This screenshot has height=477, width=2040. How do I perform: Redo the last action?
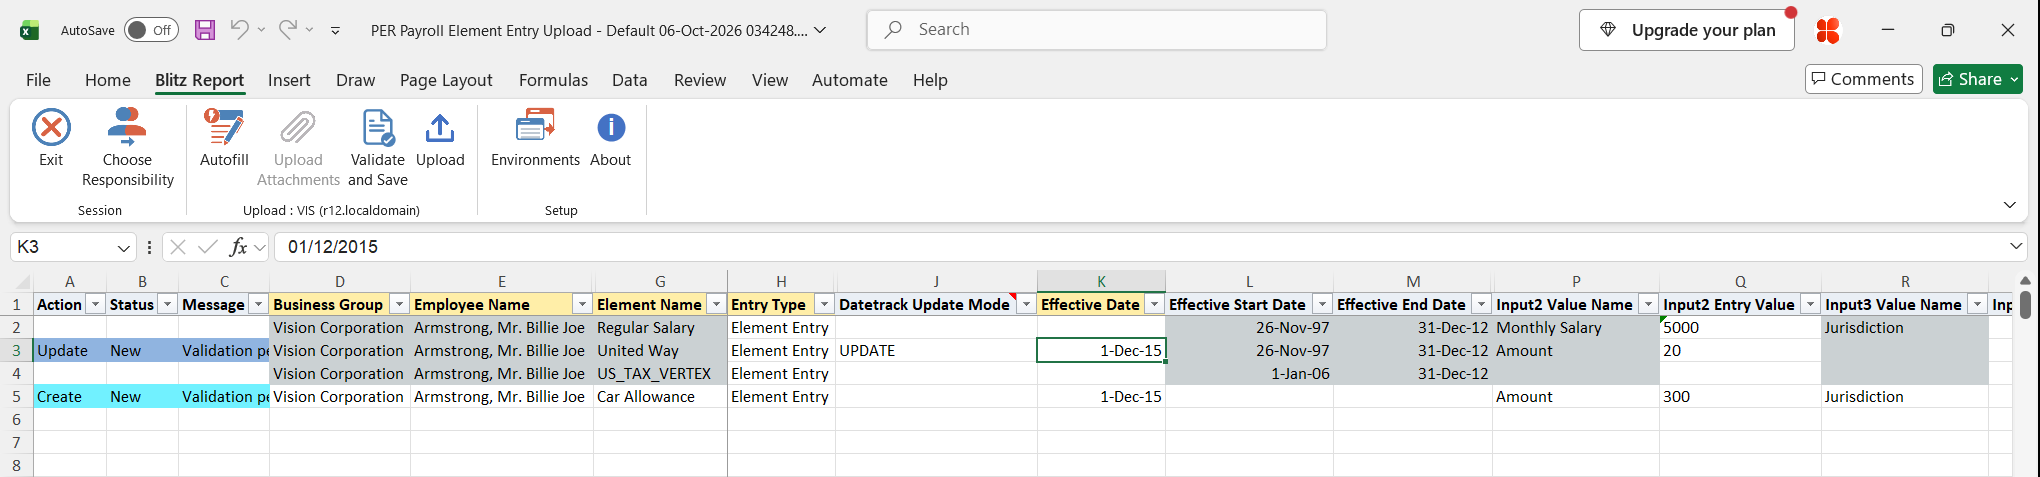point(288,30)
